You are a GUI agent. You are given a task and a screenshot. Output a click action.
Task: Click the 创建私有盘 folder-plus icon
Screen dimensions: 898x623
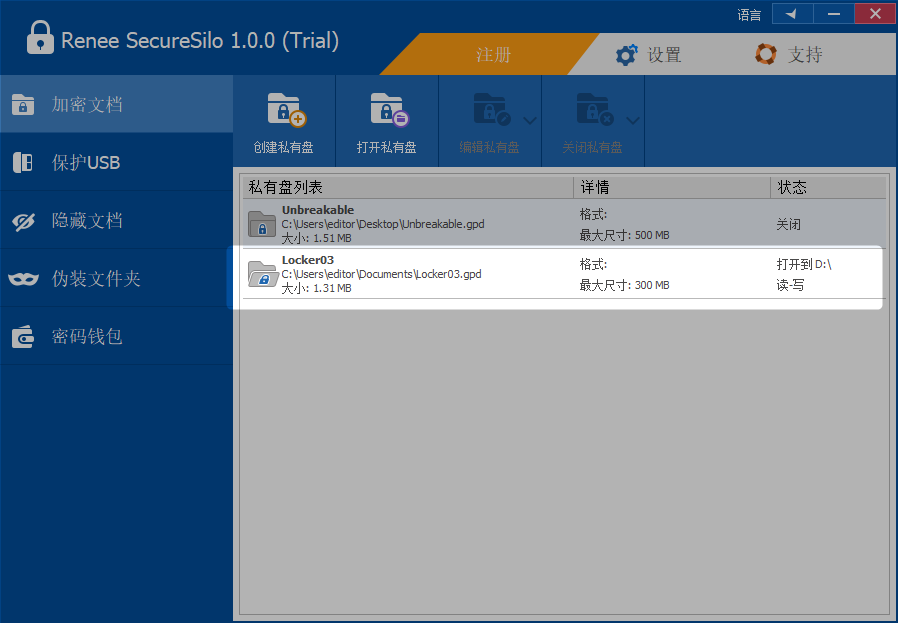[x=286, y=109]
